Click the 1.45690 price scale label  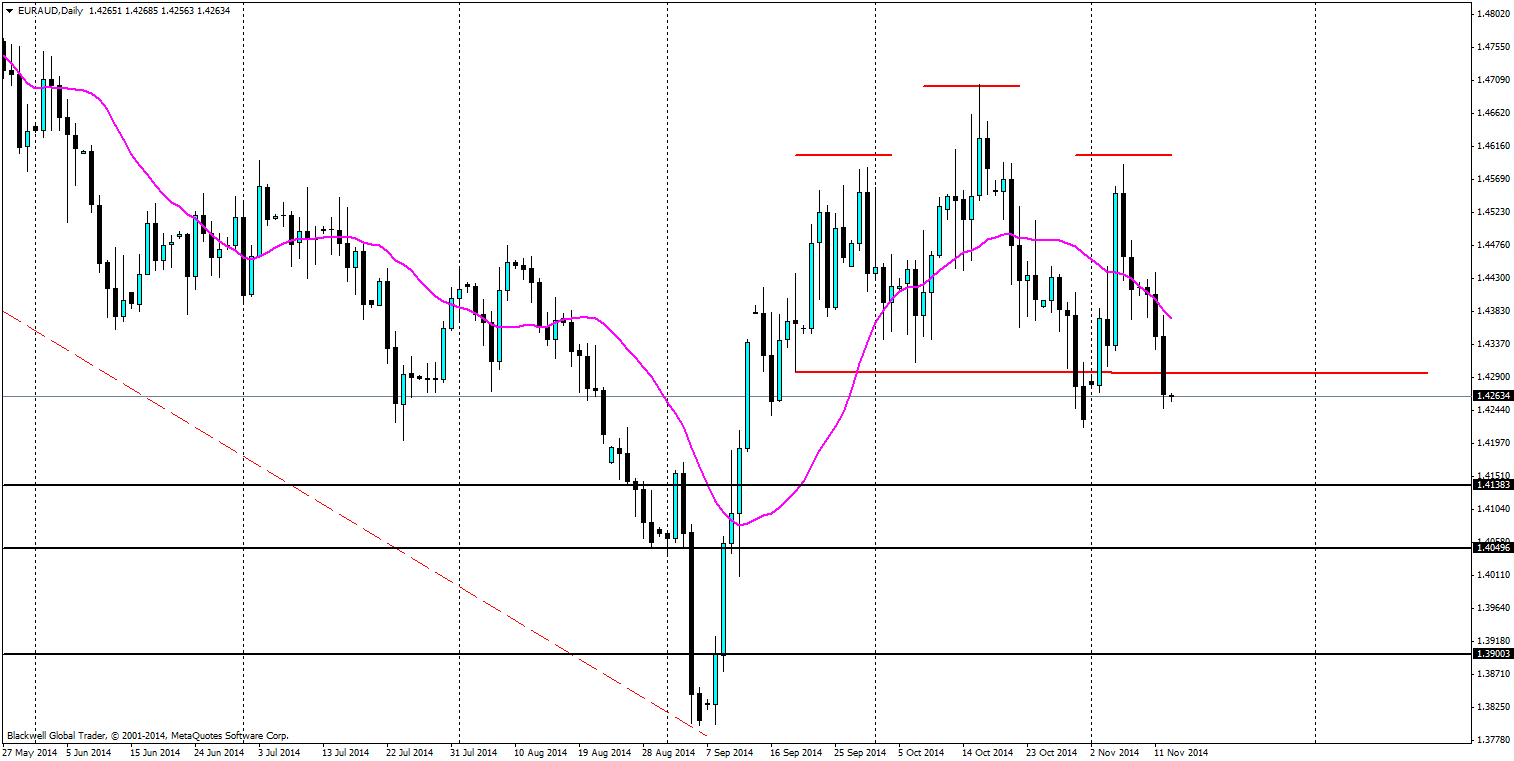click(x=1492, y=179)
